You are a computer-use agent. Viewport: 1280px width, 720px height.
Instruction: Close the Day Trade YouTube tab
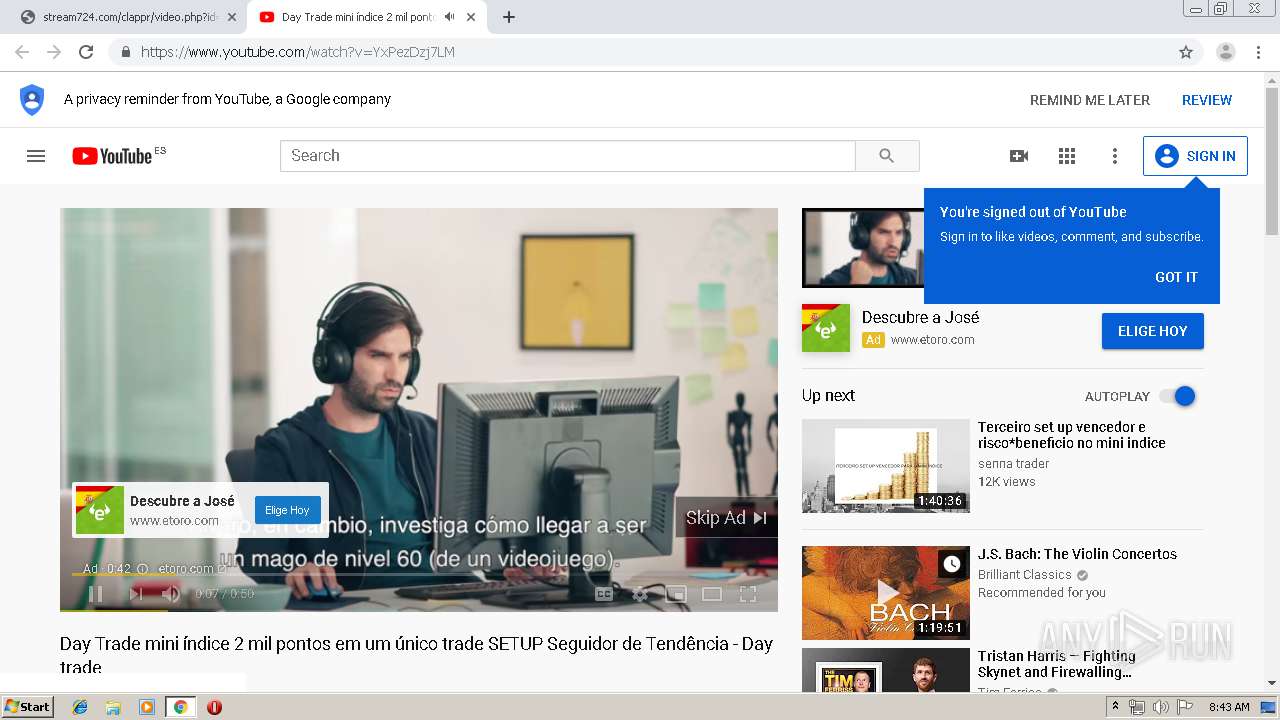[471, 17]
